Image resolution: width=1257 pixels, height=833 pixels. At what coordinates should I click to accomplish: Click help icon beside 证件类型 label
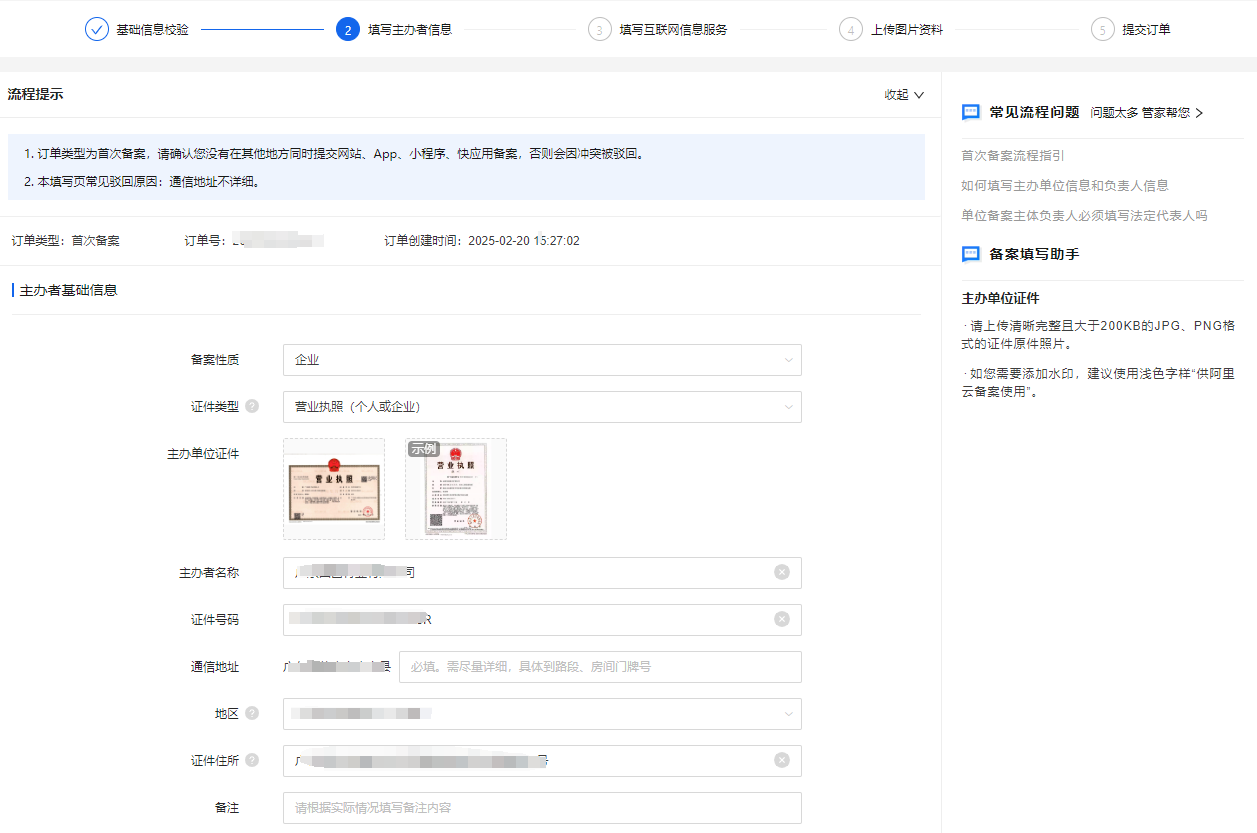[252, 406]
